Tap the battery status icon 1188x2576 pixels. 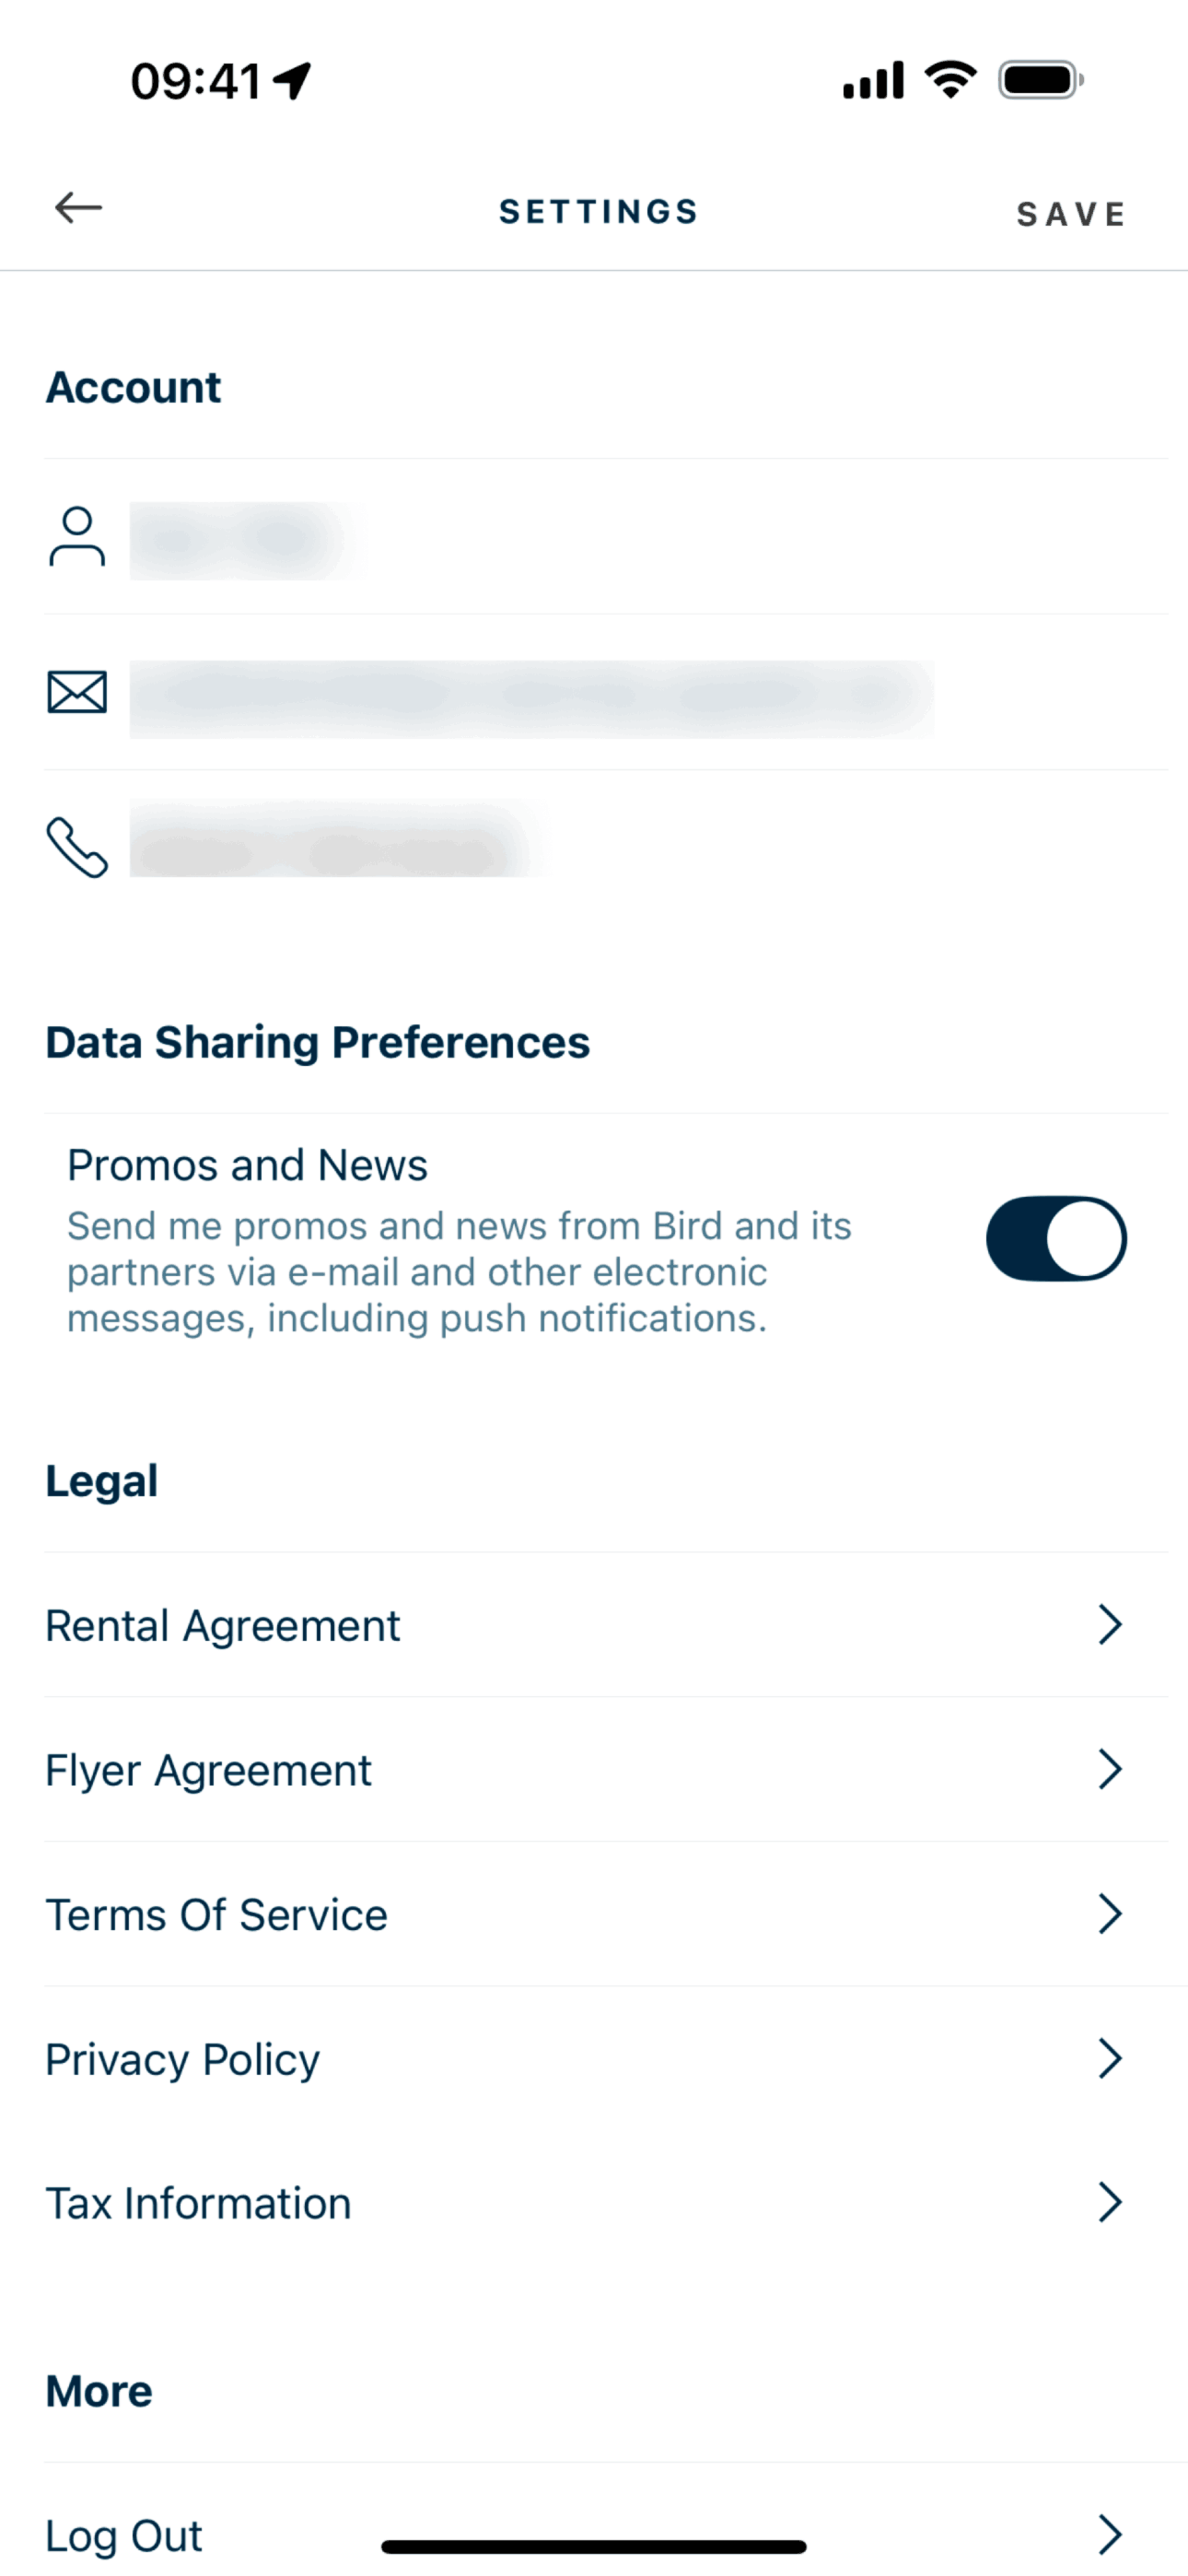click(x=1040, y=80)
